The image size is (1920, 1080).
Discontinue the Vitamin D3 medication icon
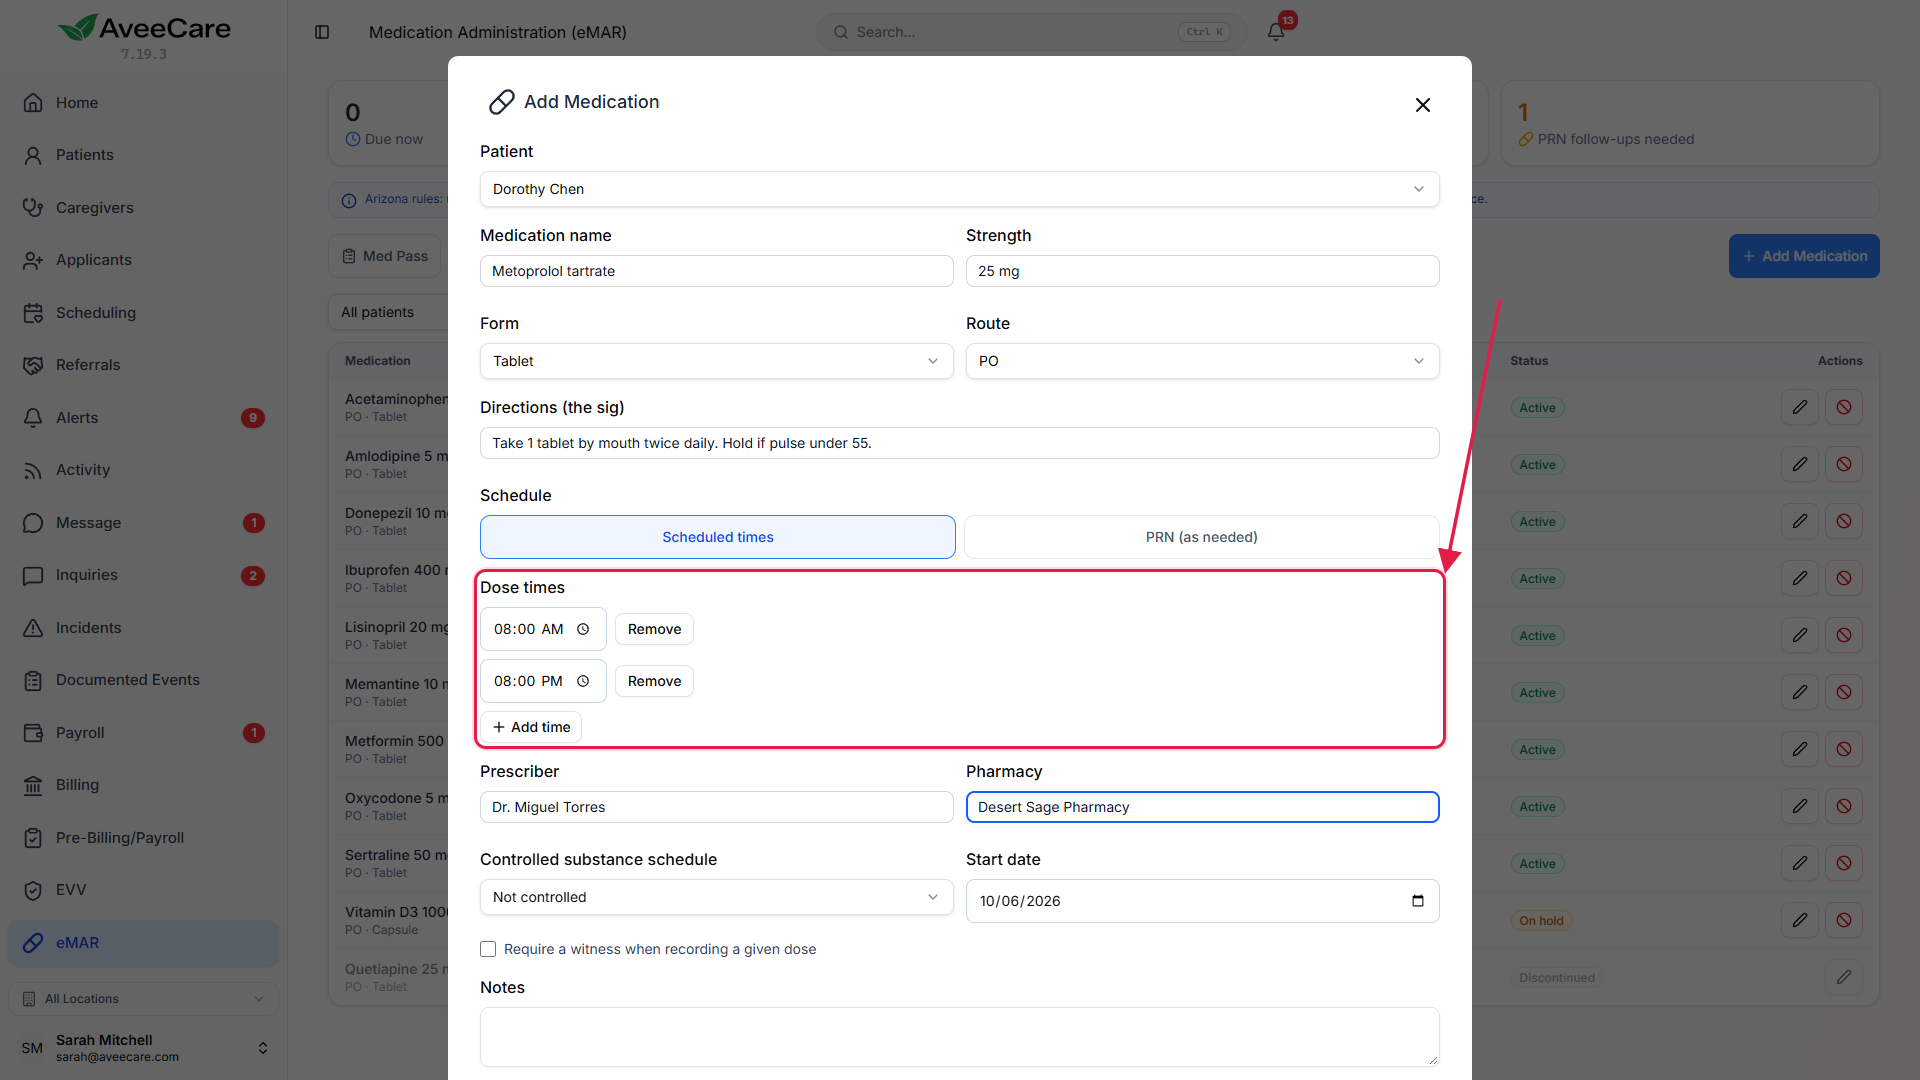[1843, 920]
